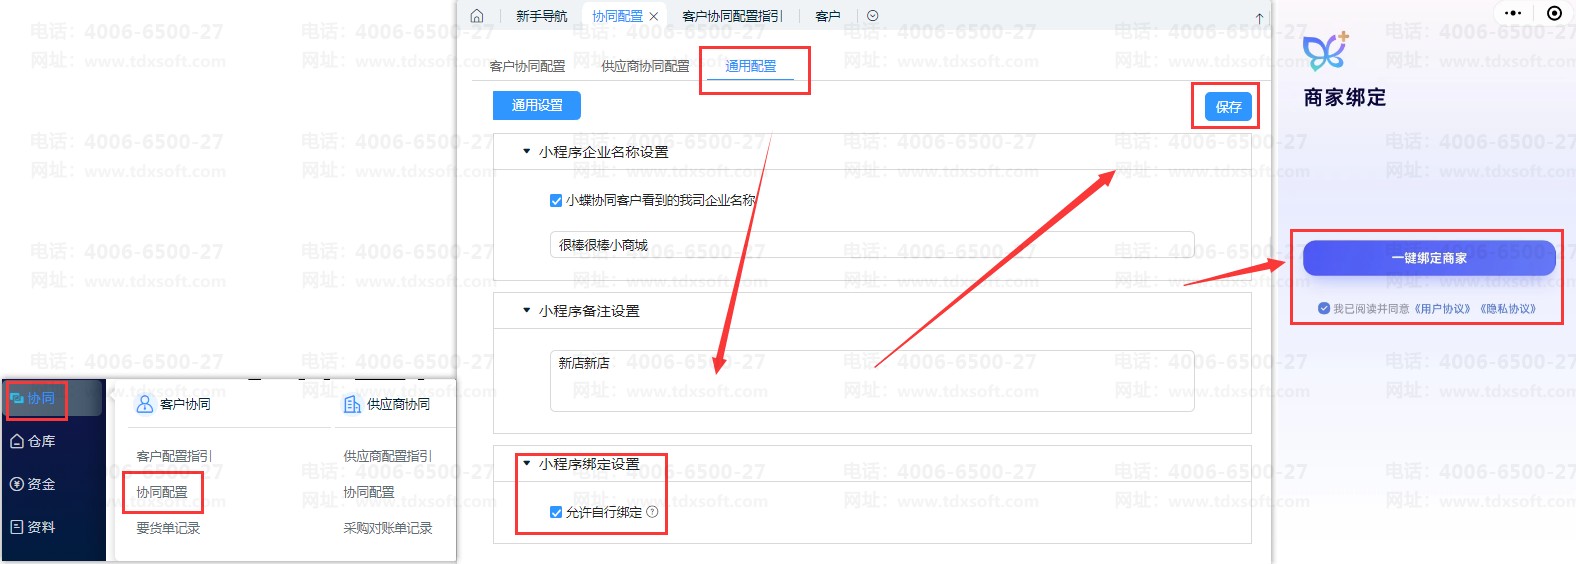
Task: Open the 《隐私协议》 link
Action: [x=1508, y=309]
